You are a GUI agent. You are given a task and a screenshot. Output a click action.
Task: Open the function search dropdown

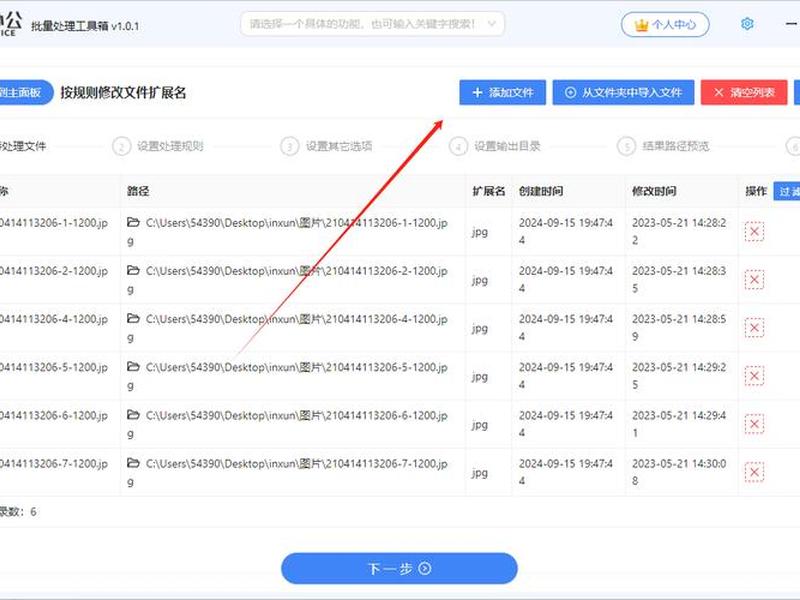click(x=372, y=24)
